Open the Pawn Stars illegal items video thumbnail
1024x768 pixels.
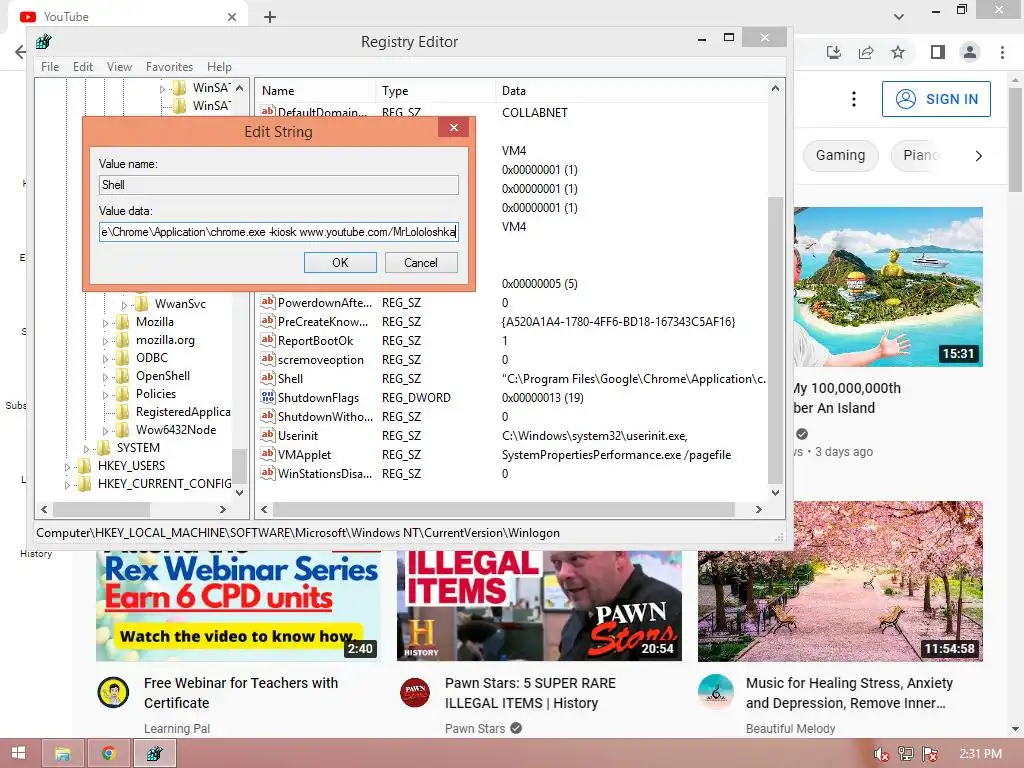539,606
